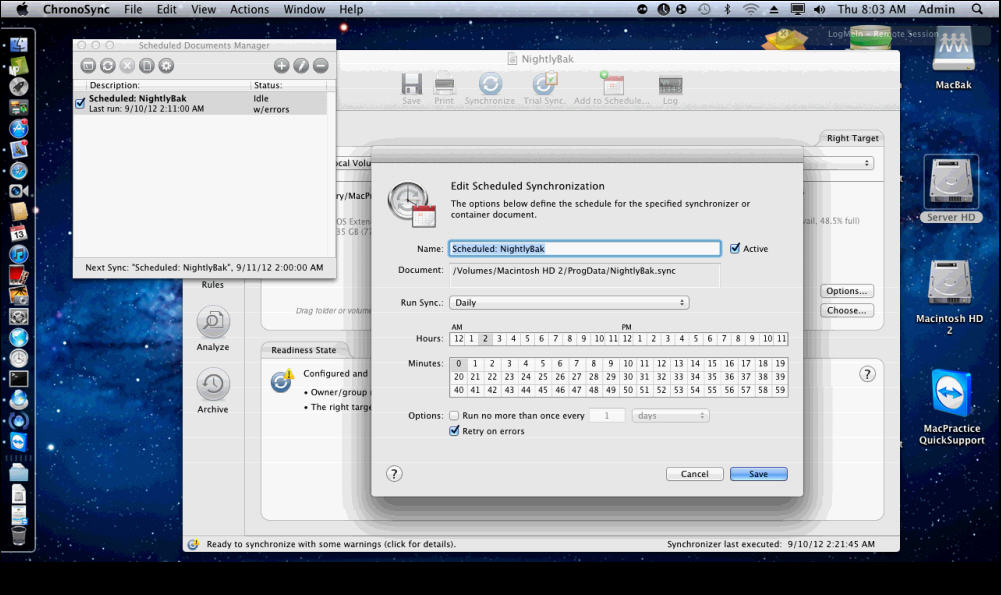Open the Window menu
The height and width of the screenshot is (595, 1001).
pos(305,9)
